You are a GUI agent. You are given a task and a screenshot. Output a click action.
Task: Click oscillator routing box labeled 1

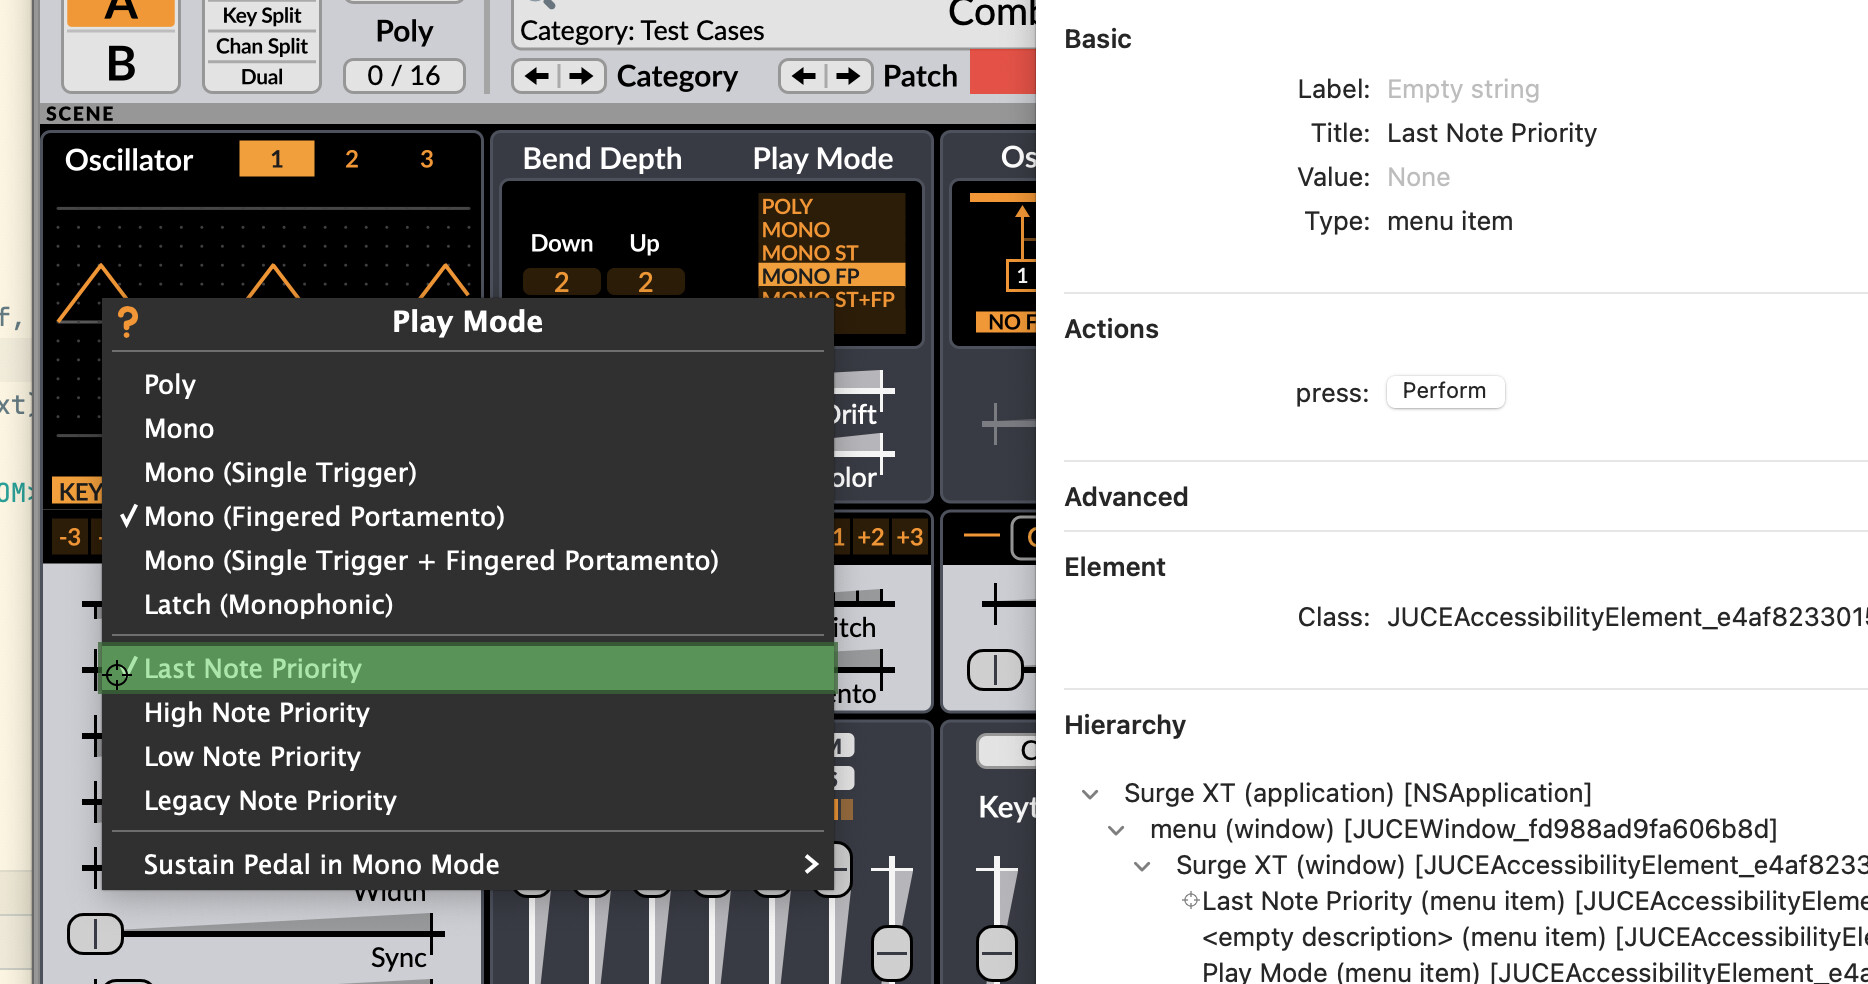tap(1022, 275)
